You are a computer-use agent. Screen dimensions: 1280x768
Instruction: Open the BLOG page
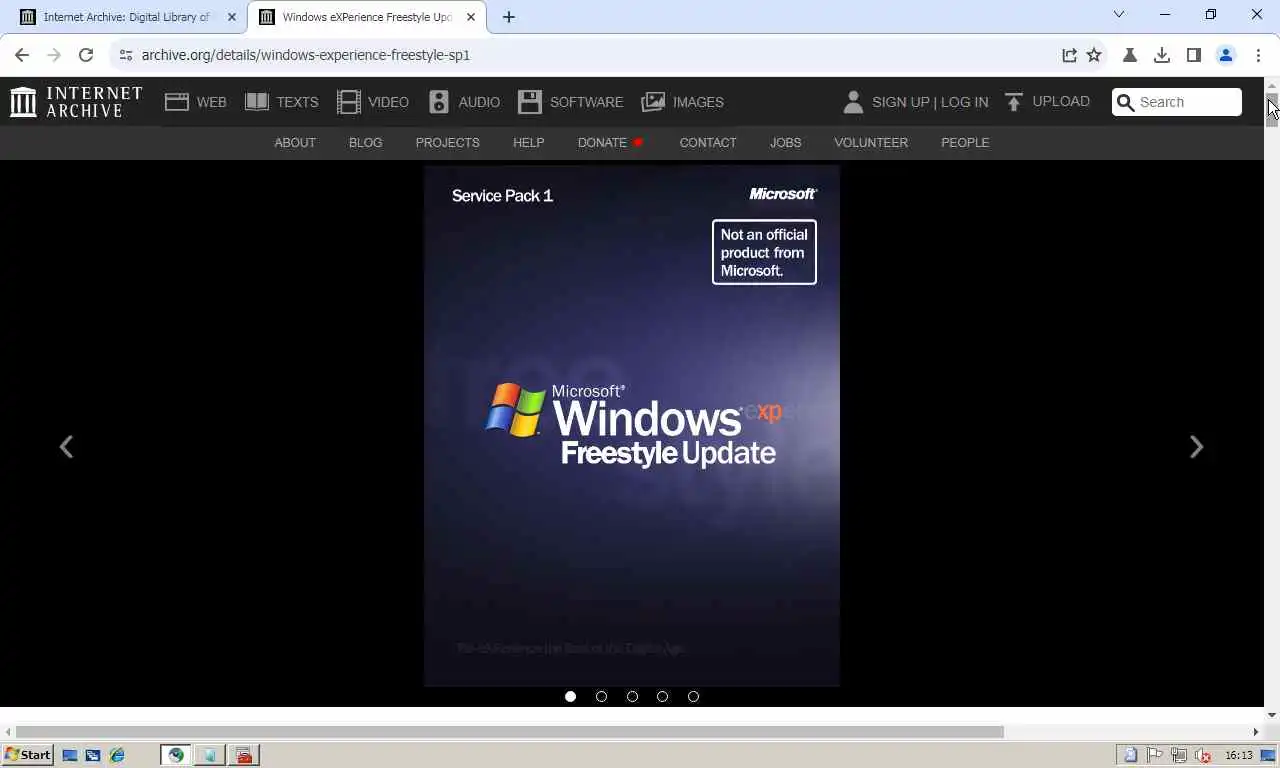pyautogui.click(x=366, y=143)
